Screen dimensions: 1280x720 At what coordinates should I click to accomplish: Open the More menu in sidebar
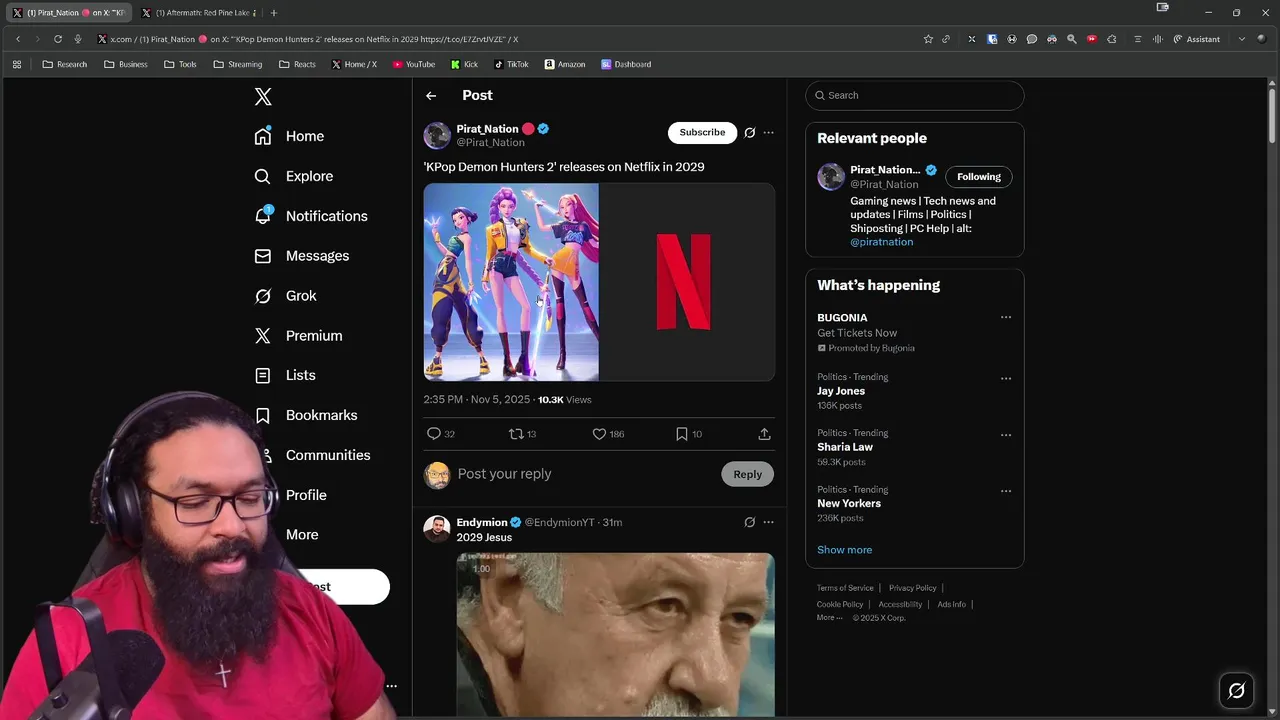(x=300, y=535)
